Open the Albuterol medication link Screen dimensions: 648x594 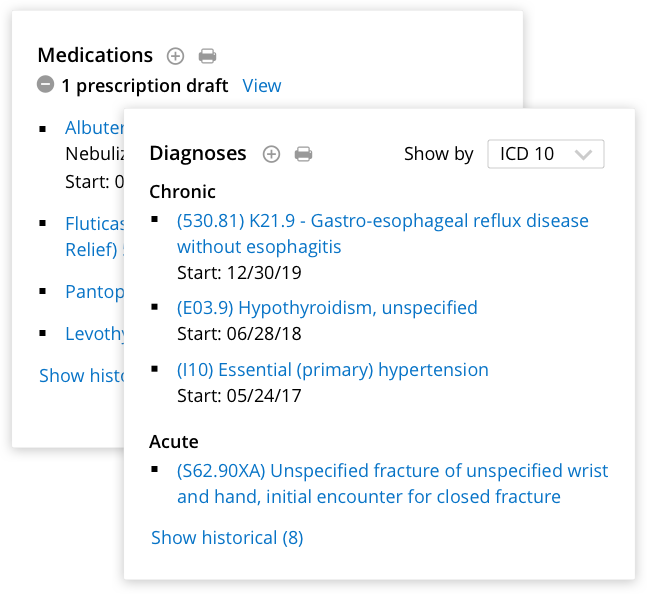94,128
